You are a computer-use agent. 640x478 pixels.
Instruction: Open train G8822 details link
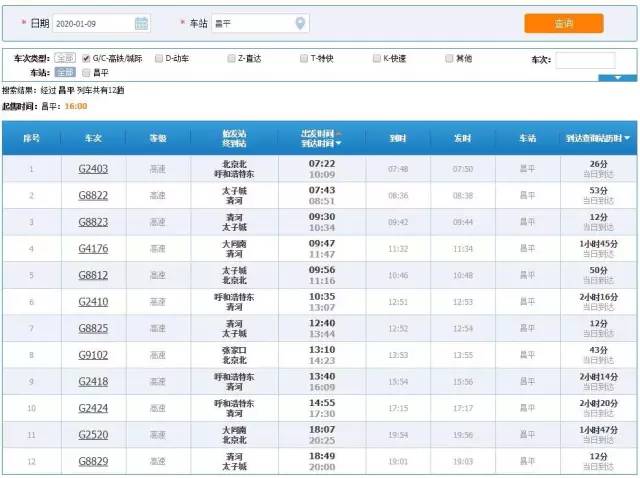point(93,195)
